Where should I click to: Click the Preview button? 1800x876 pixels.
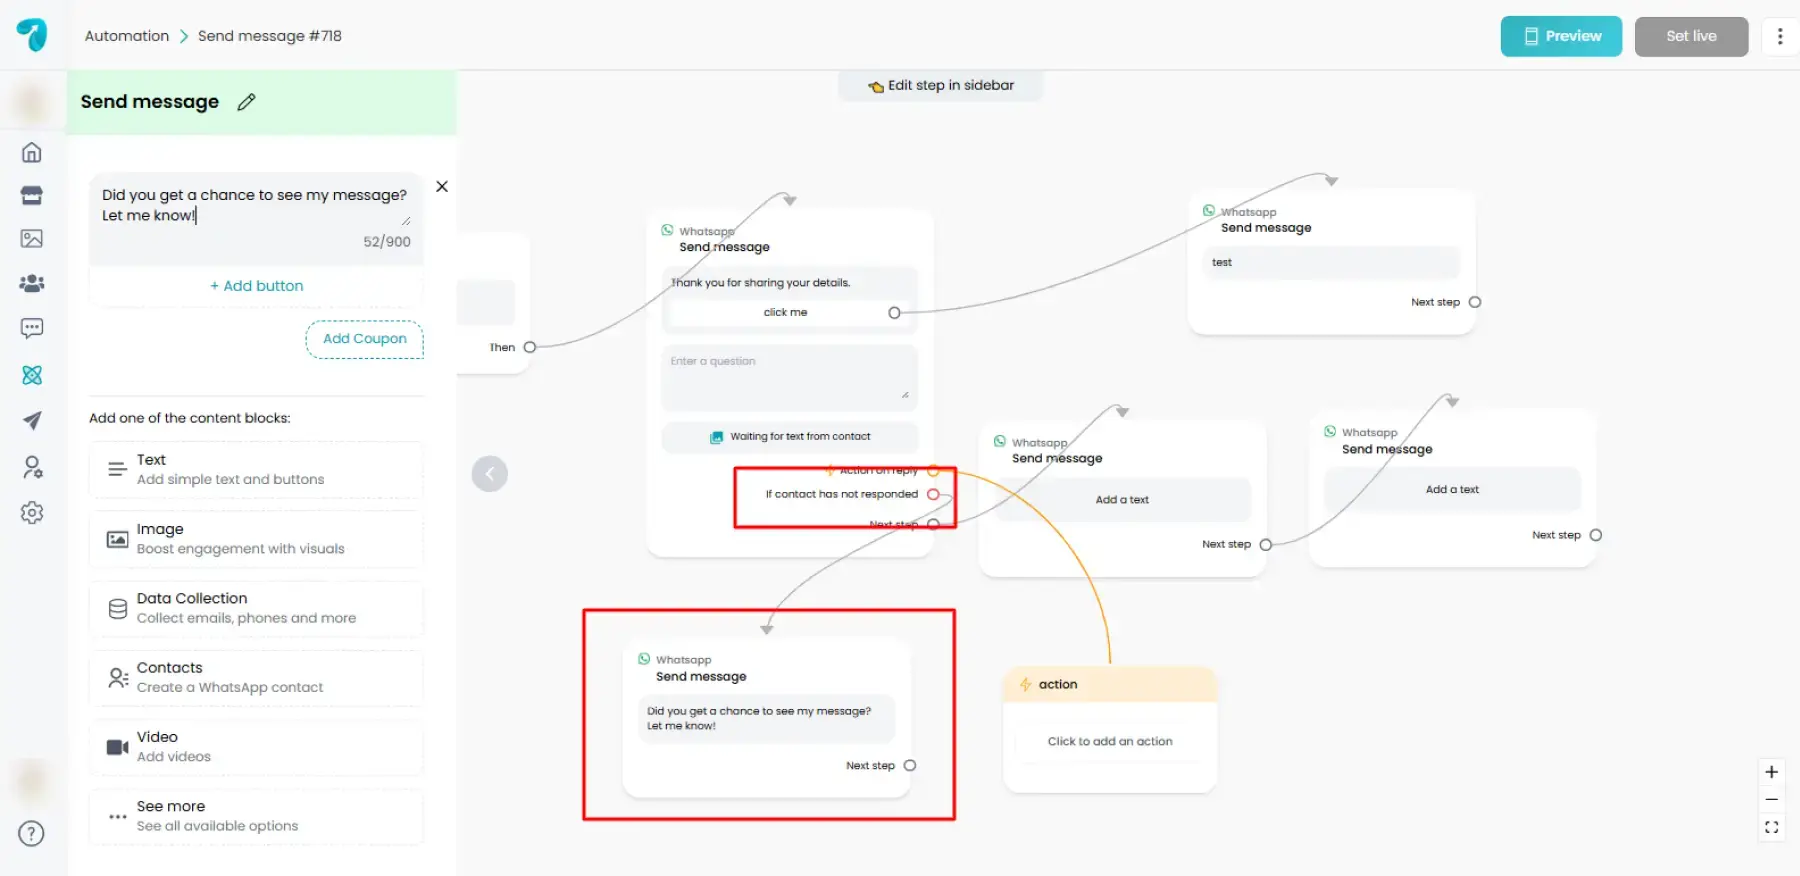(x=1561, y=36)
